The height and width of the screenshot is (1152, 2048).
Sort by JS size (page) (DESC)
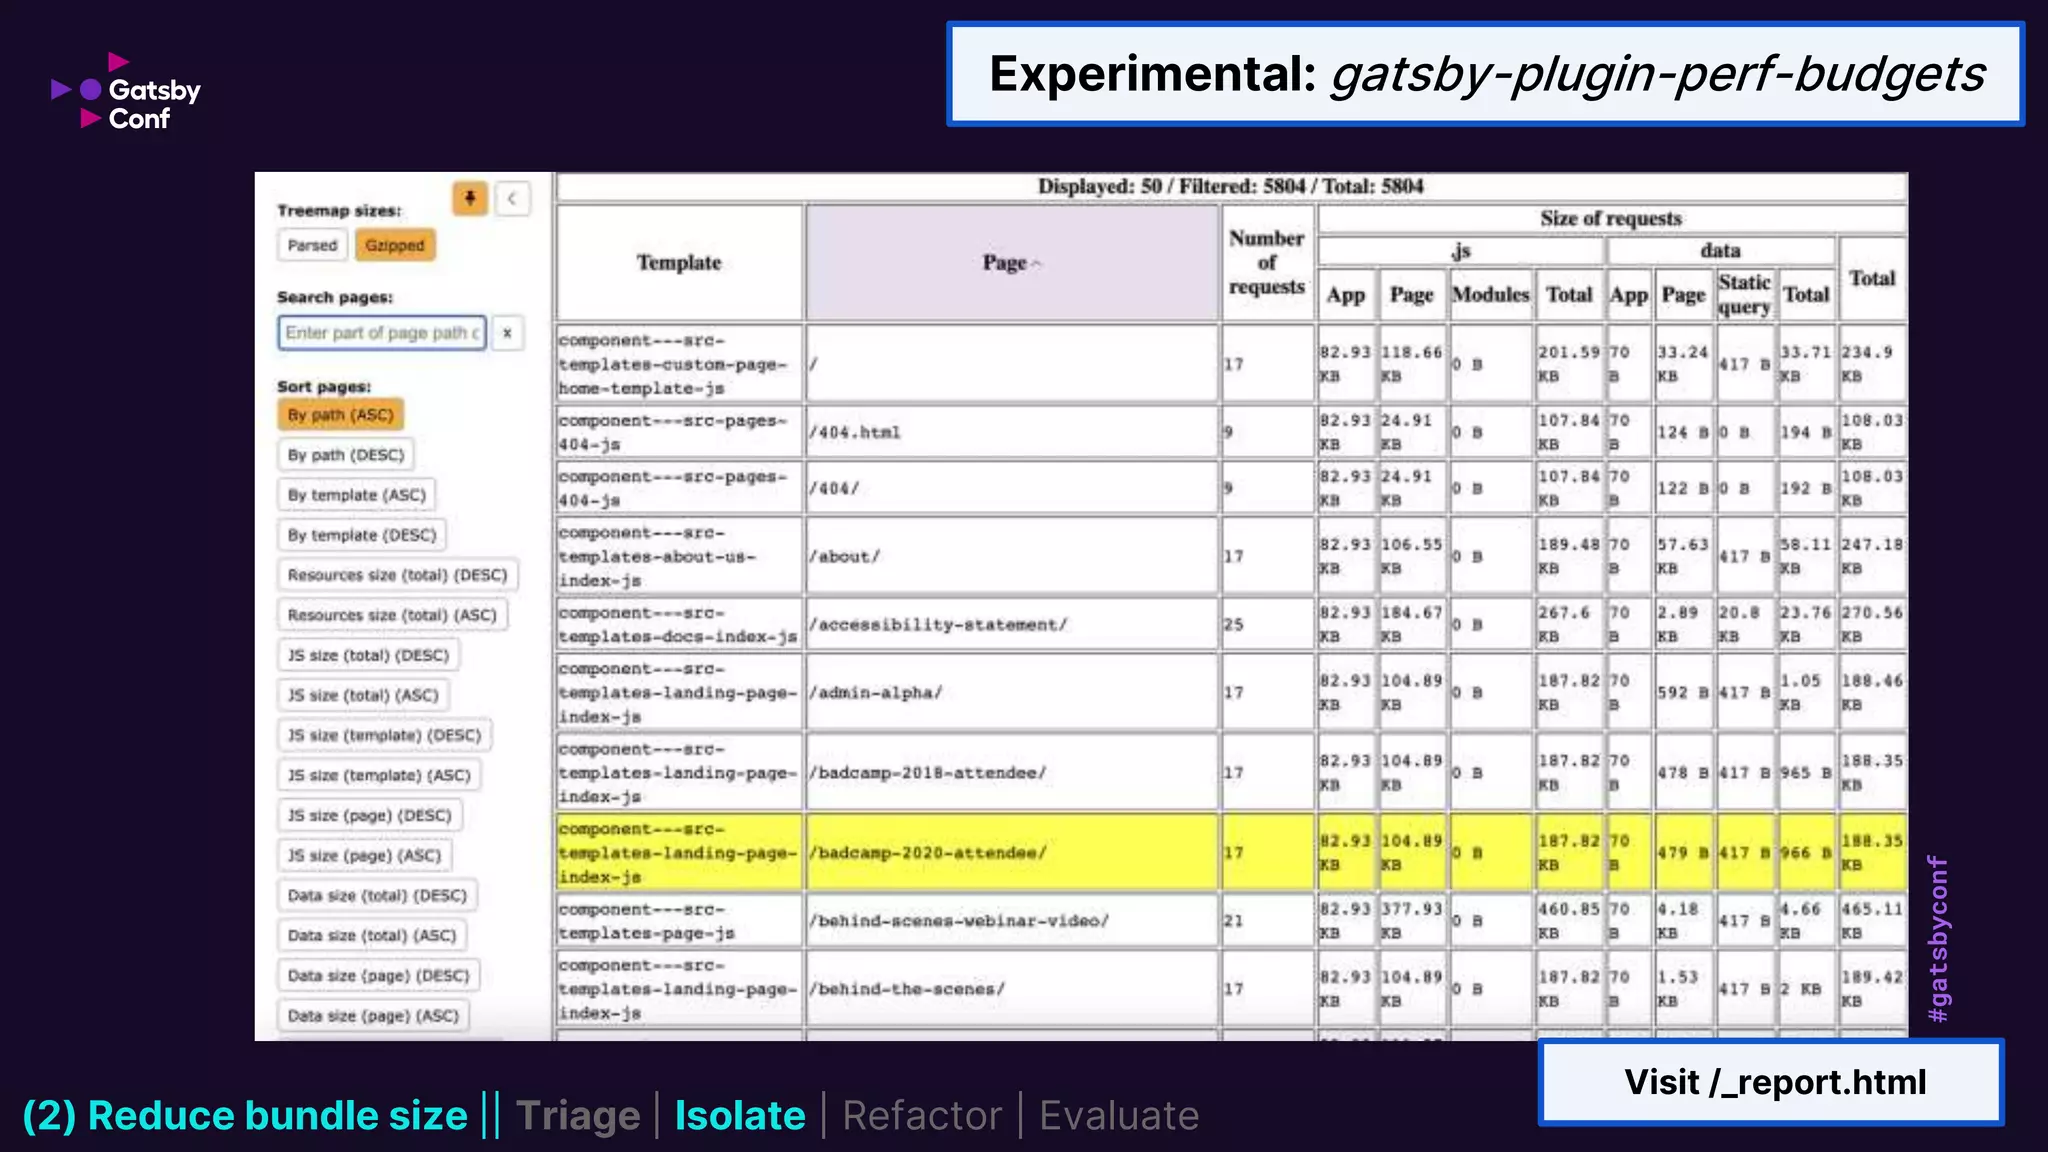click(370, 815)
